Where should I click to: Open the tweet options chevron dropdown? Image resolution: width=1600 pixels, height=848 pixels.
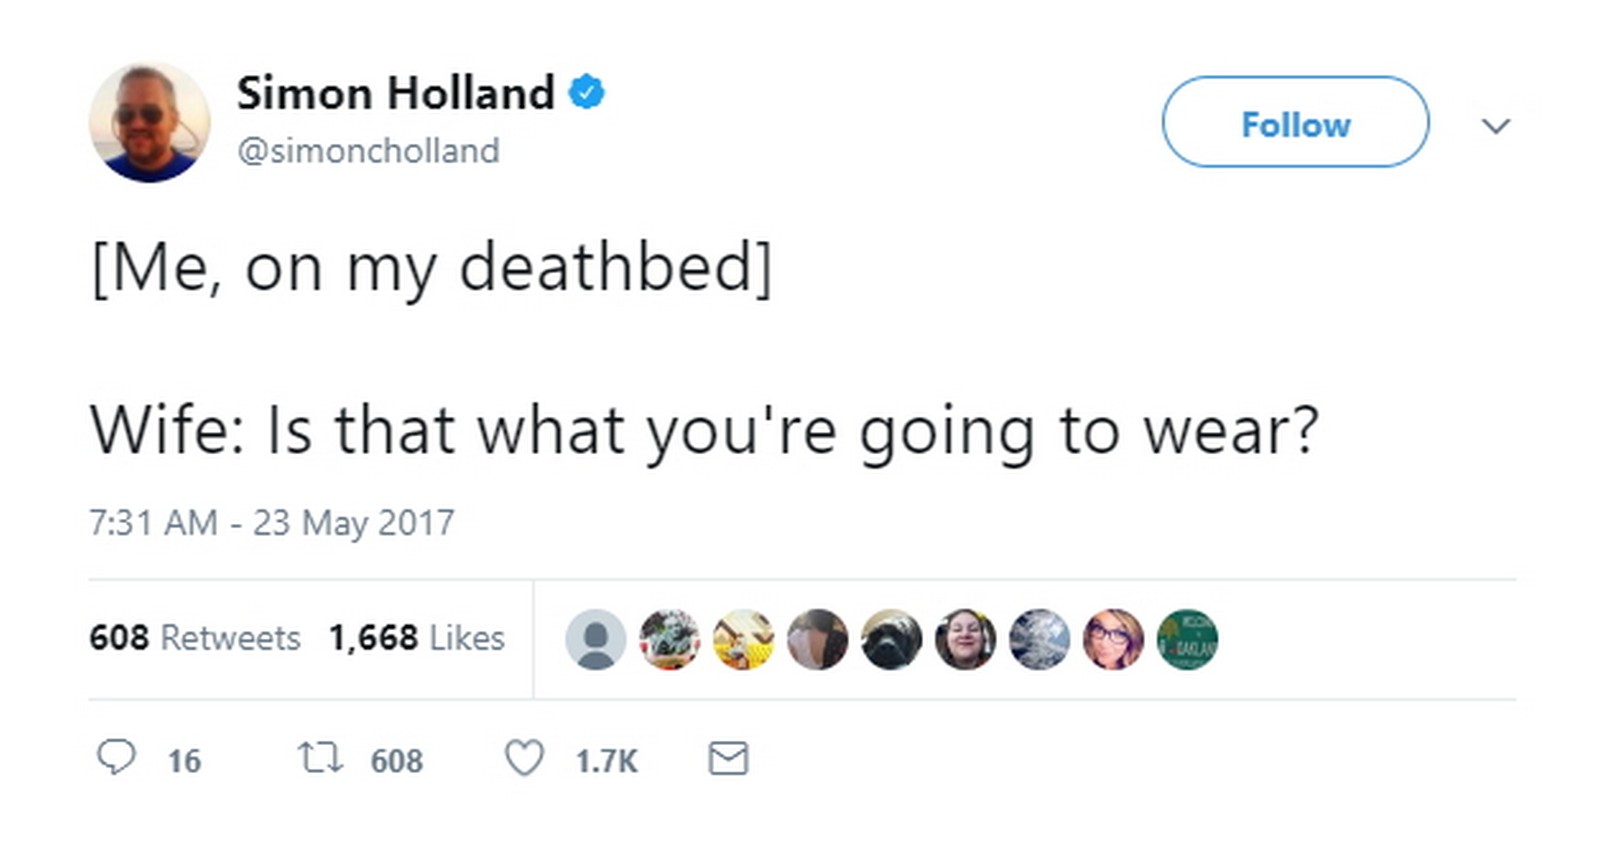click(x=1495, y=126)
